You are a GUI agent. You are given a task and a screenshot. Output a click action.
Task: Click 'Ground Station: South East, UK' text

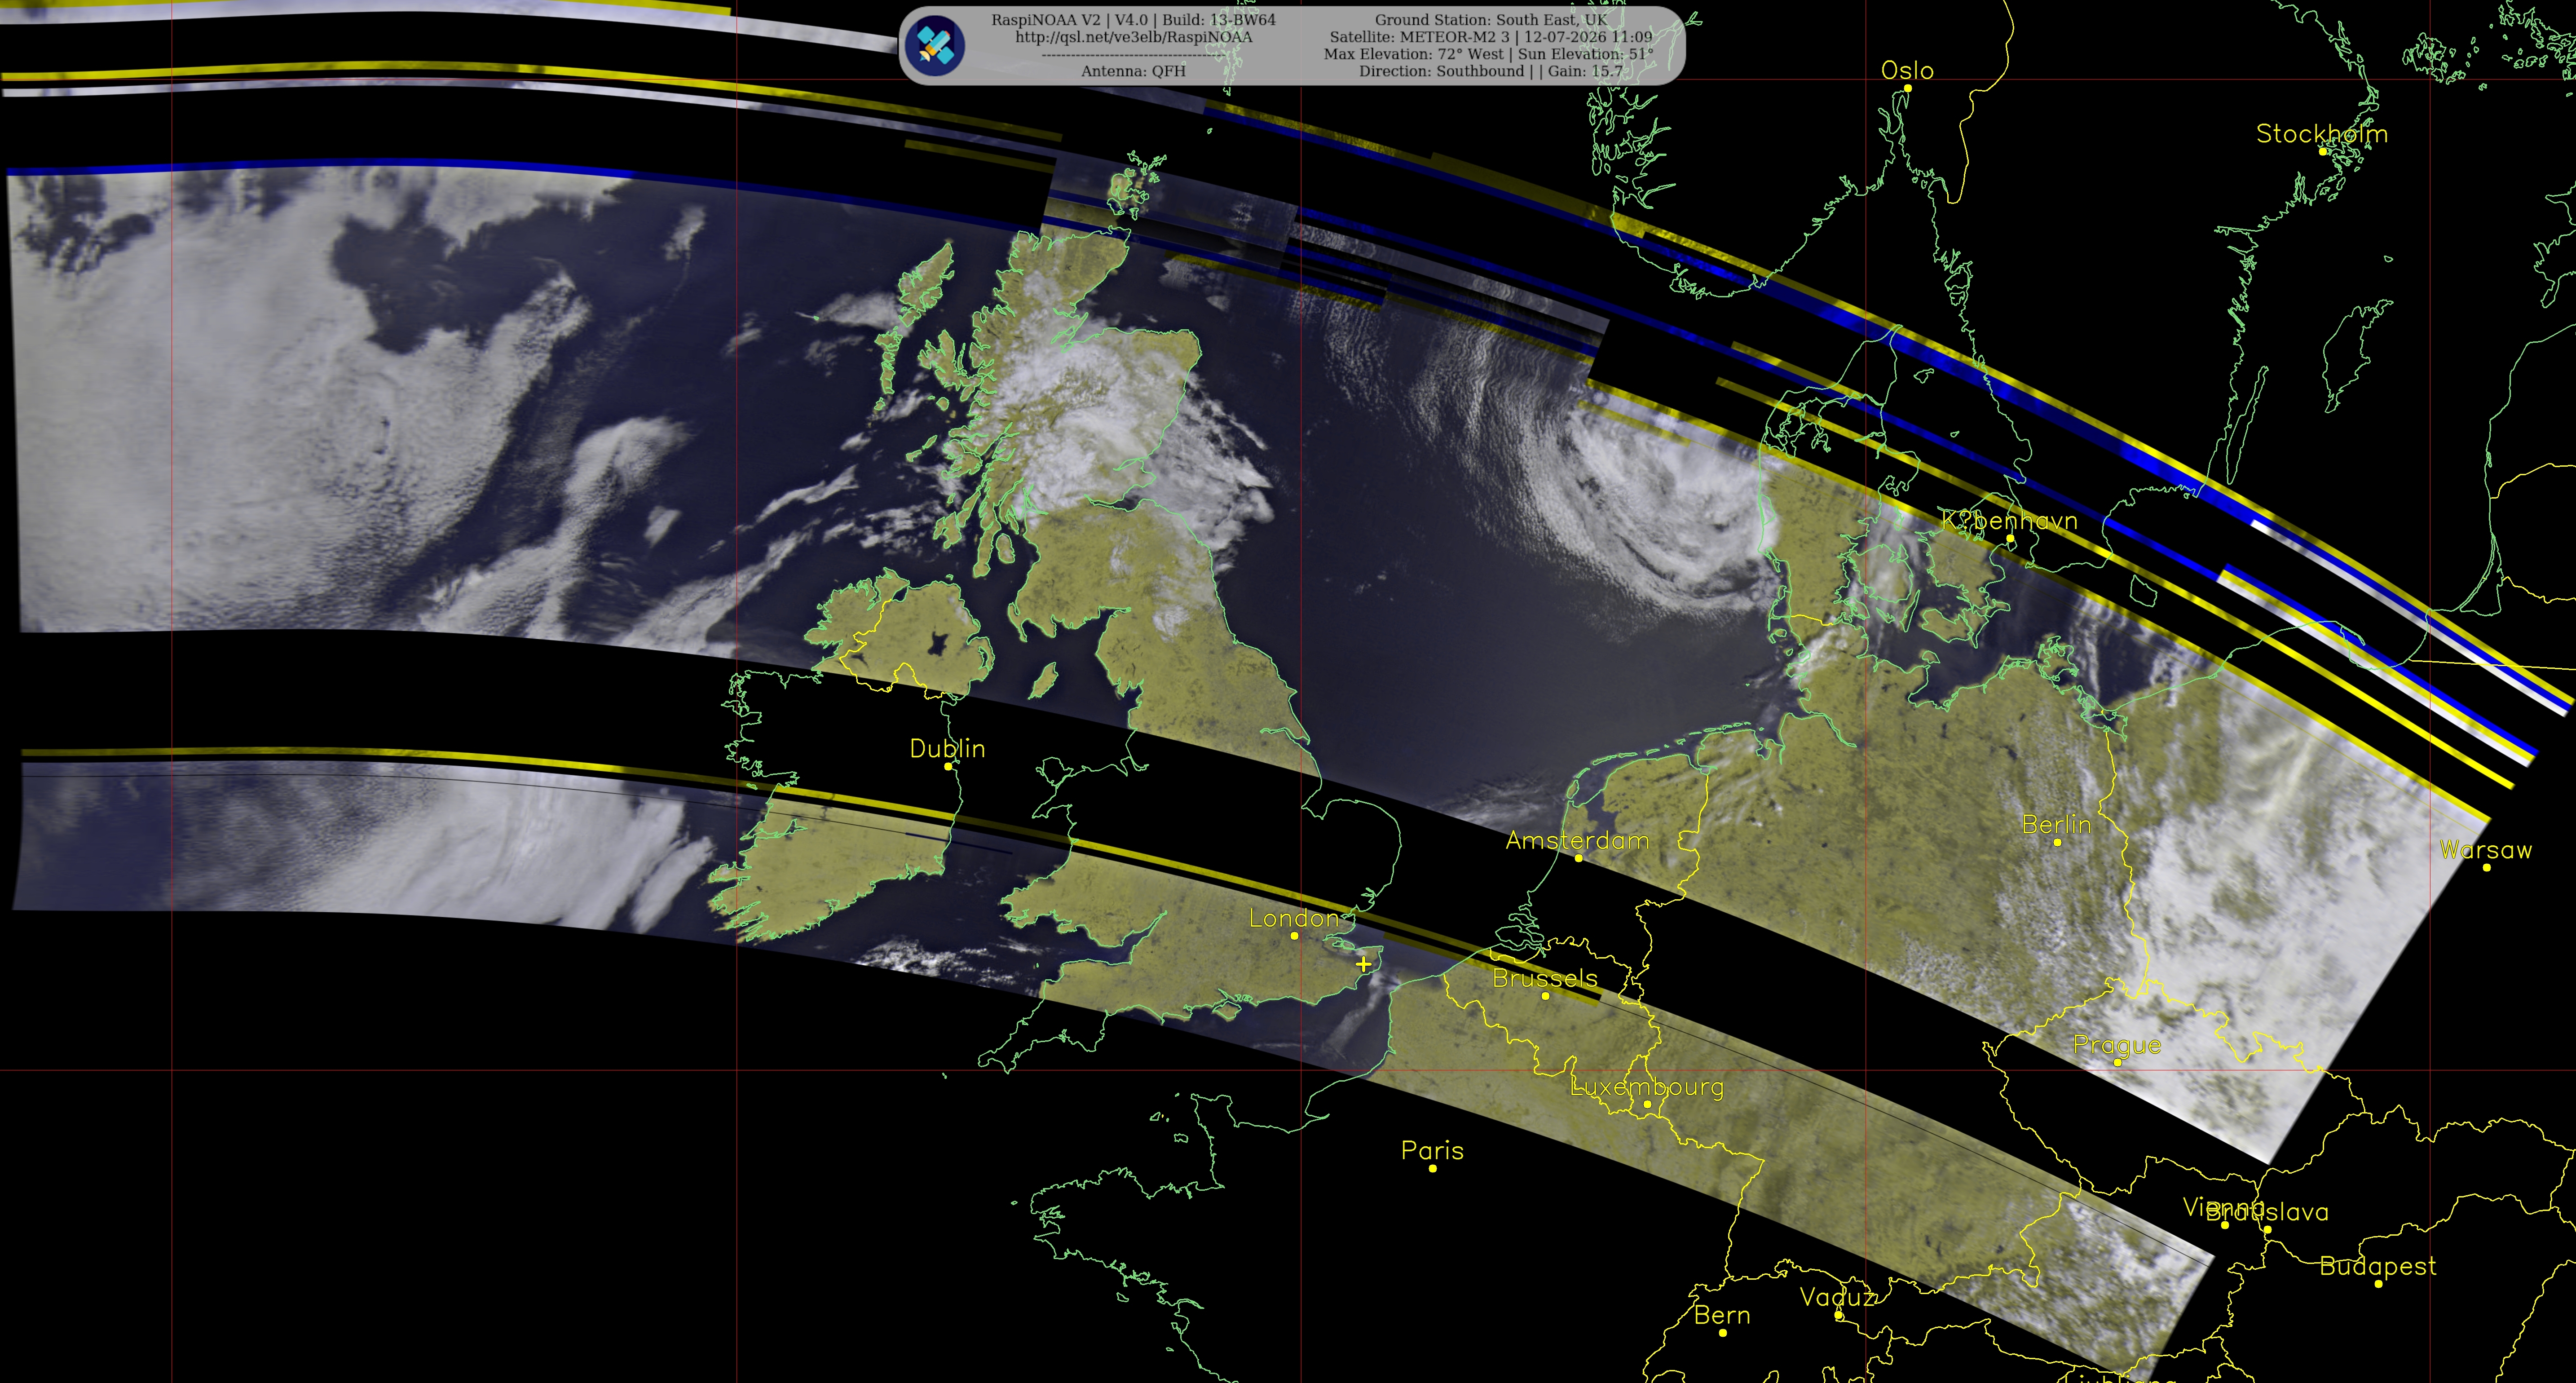coord(1491,20)
